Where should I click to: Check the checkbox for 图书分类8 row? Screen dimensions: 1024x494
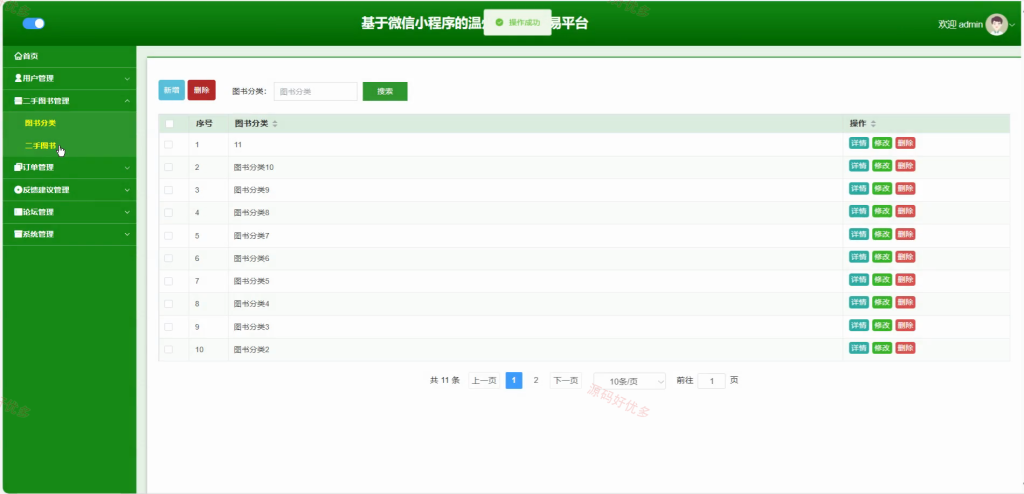click(168, 213)
